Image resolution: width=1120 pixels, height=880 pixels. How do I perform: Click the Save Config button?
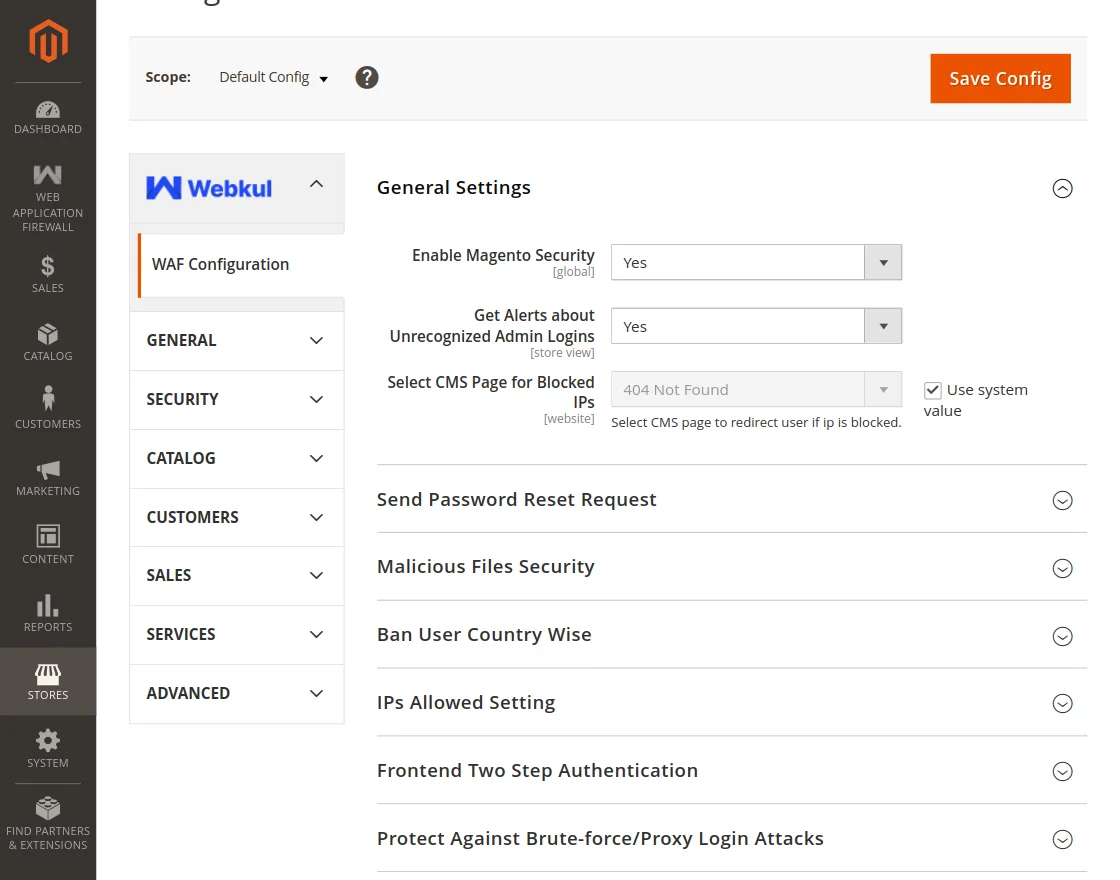[x=1000, y=79]
